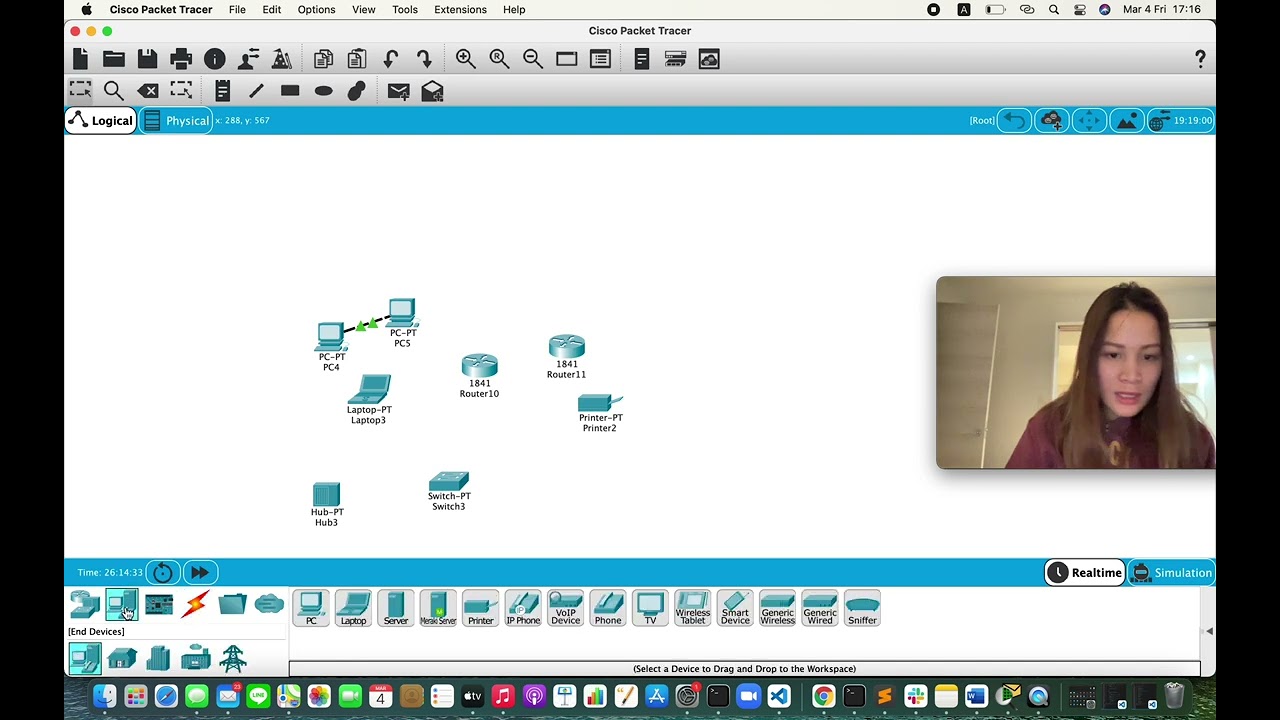This screenshot has height=720, width=1280.
Task: Switch to the Physical workspace tab
Action: coord(176,121)
